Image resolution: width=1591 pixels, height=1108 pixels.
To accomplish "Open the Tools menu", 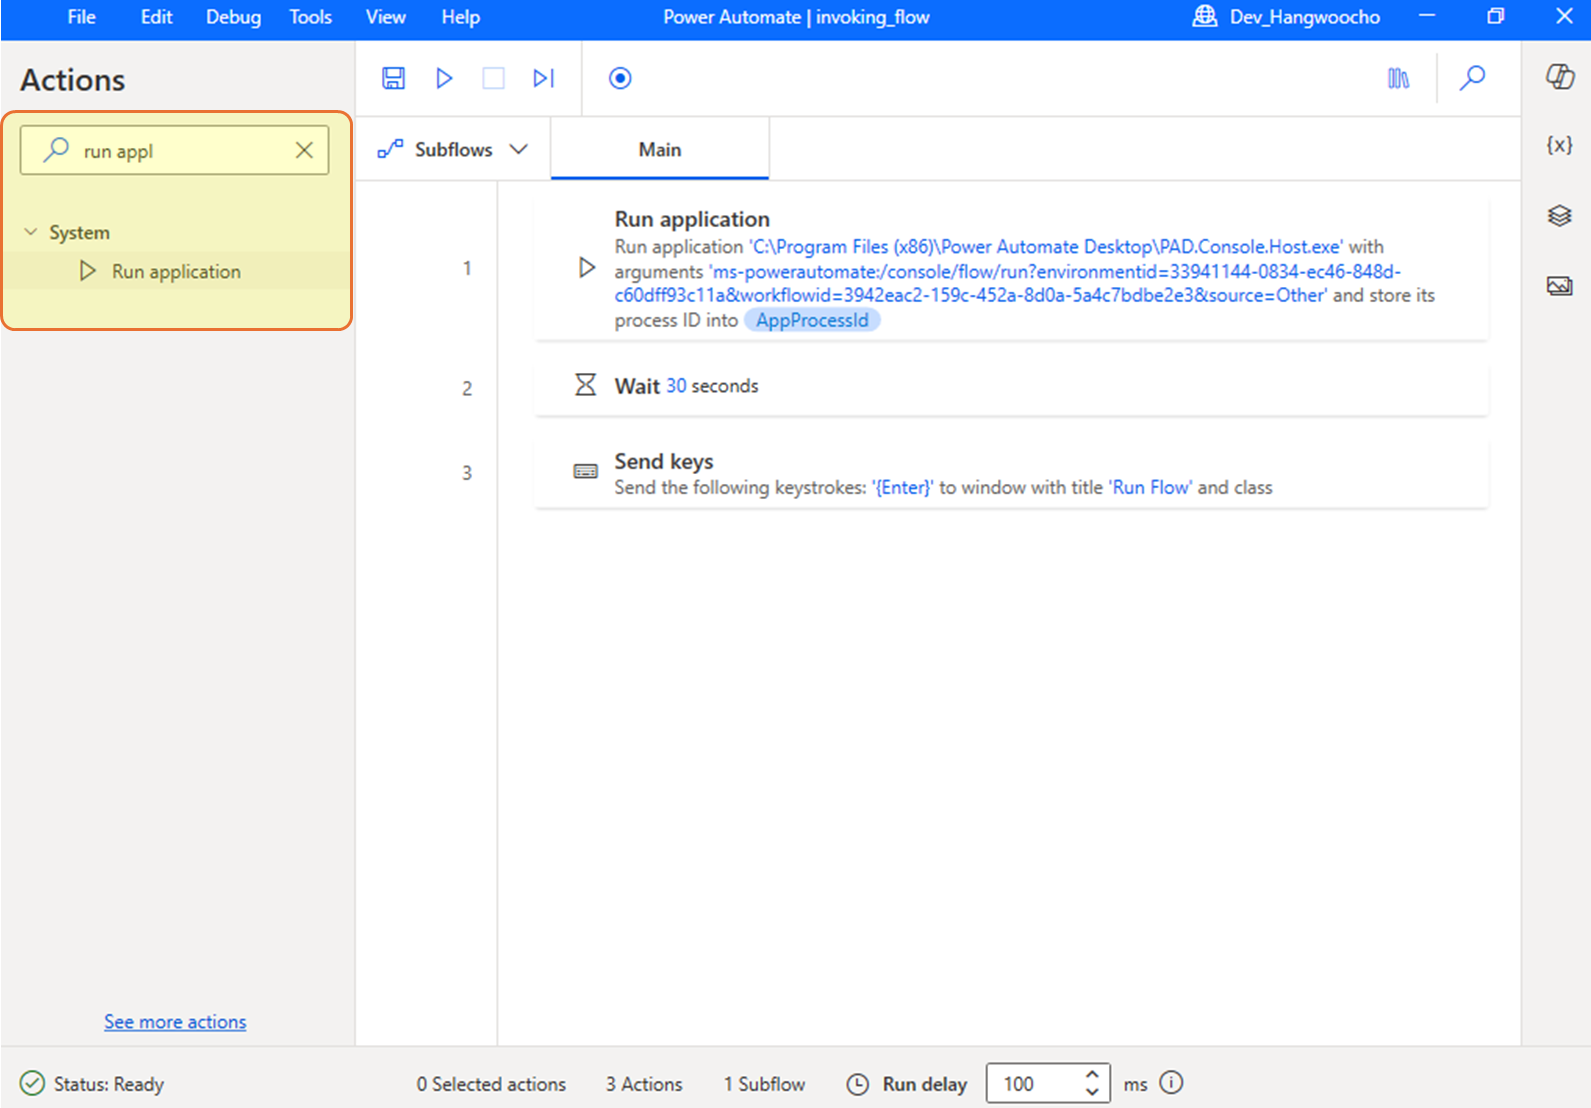I will pyautogui.click(x=310, y=17).
